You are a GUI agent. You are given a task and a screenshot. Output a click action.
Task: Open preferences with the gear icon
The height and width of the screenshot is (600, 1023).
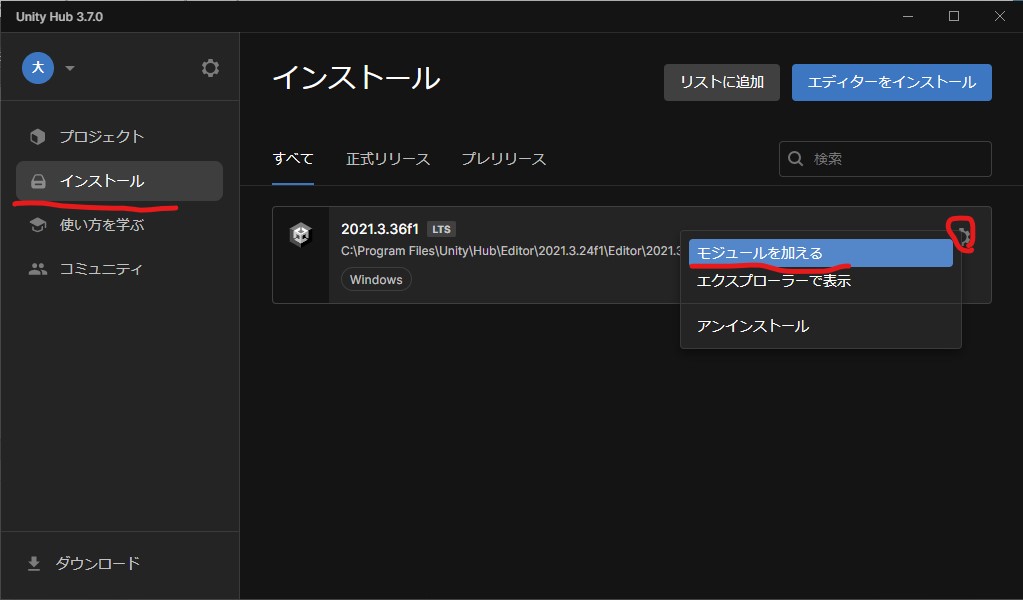(x=210, y=68)
